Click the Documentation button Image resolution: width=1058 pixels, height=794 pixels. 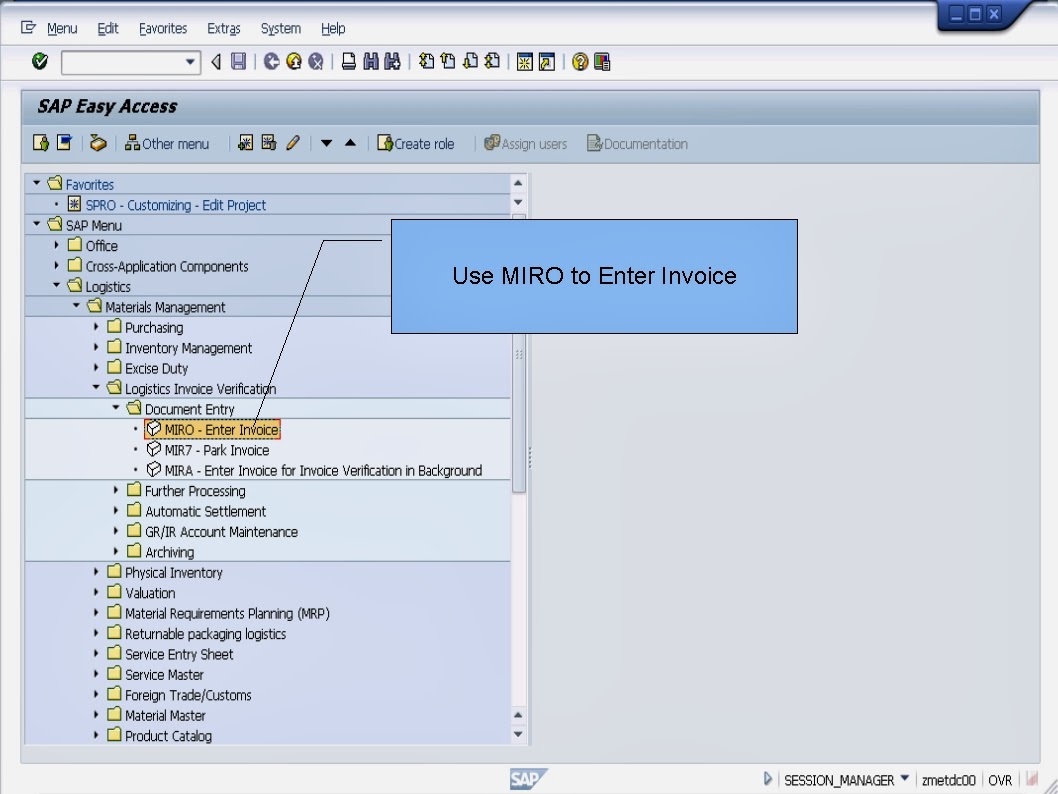638,144
